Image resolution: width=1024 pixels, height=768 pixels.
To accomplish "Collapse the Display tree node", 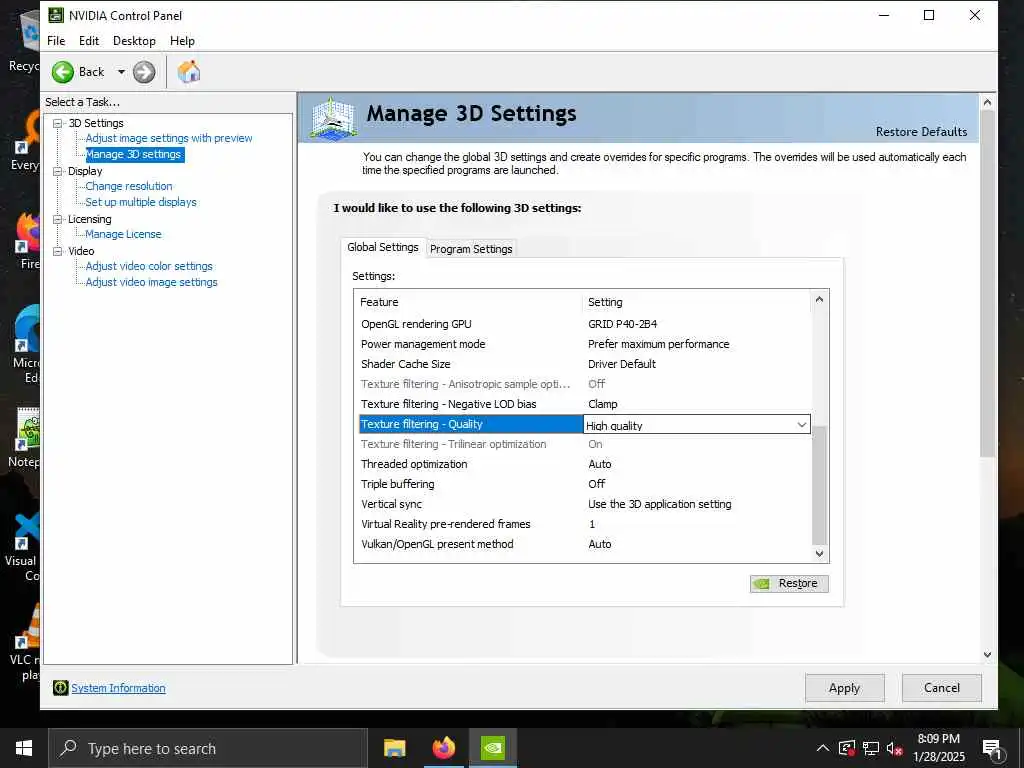I will click(58, 171).
